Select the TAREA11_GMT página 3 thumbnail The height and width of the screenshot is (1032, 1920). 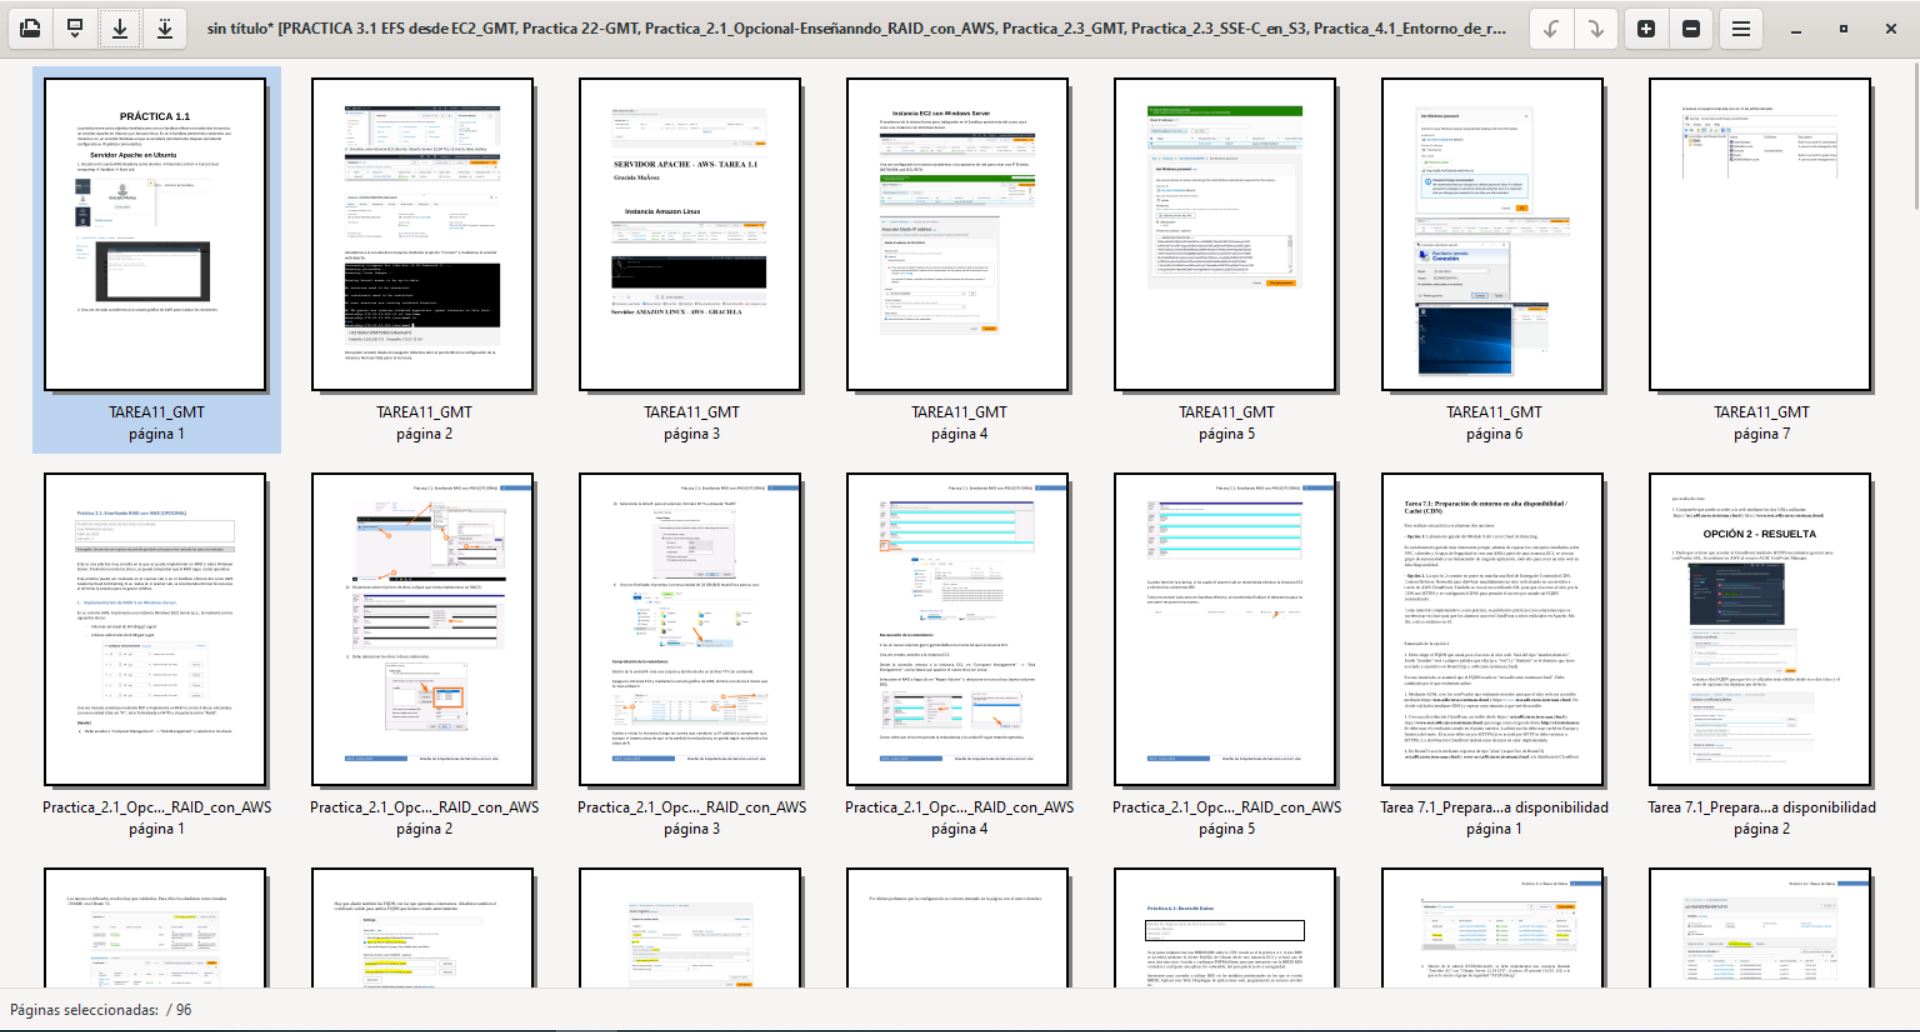pos(690,234)
